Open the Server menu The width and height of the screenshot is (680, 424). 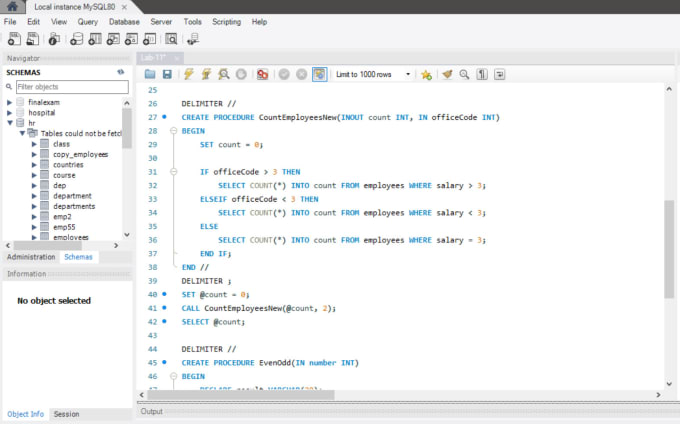[161, 22]
